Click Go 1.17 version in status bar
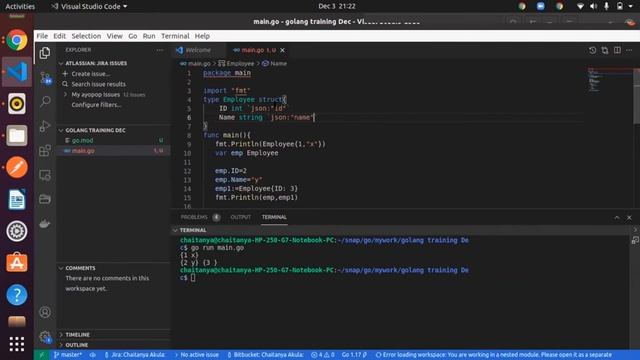Screen dimensions: 640x360 [x=354, y=355]
